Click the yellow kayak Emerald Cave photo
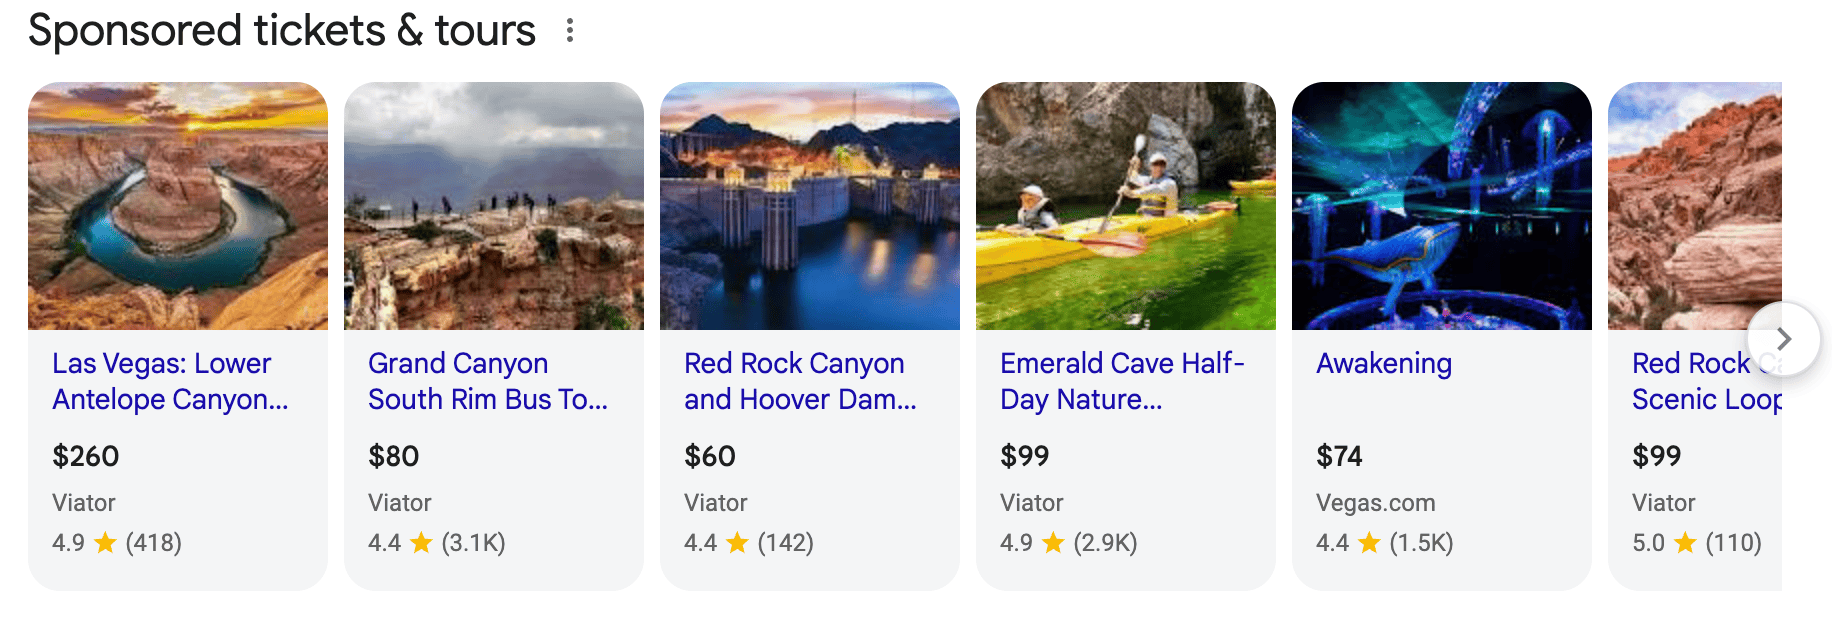Image resolution: width=1832 pixels, height=642 pixels. pos(1126,206)
